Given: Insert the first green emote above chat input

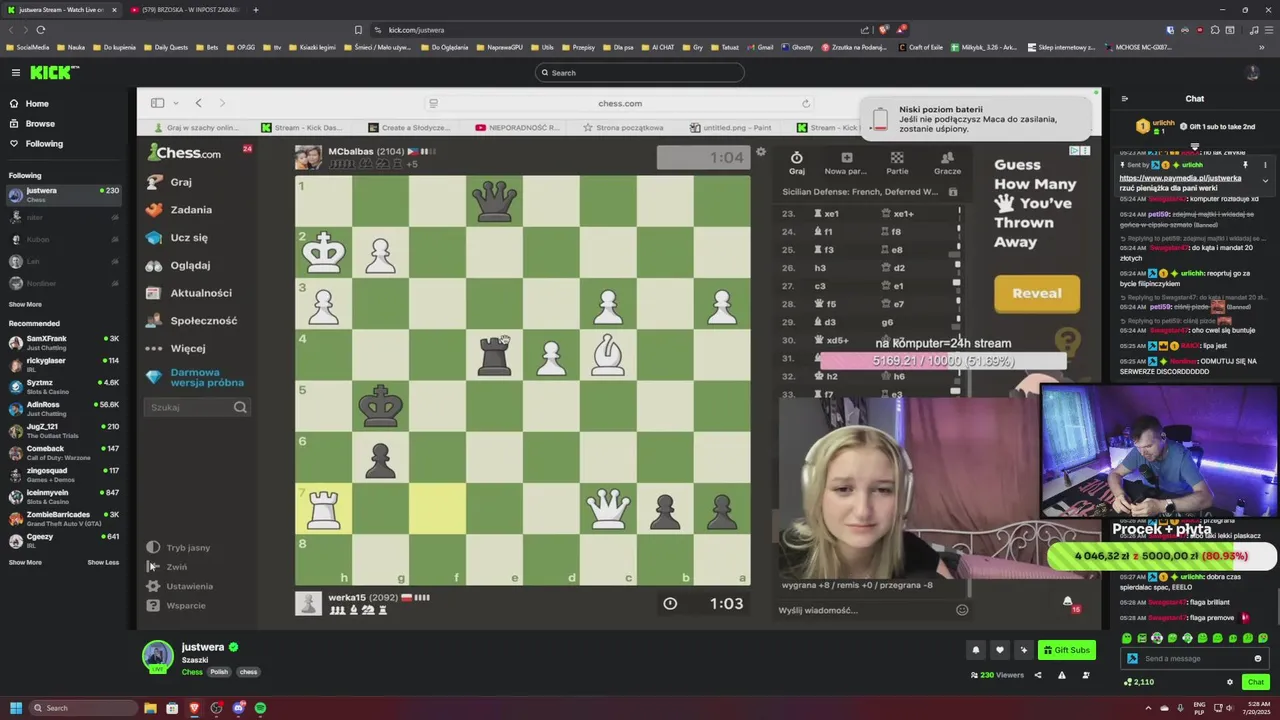Looking at the screenshot, I should click(x=1128, y=638).
